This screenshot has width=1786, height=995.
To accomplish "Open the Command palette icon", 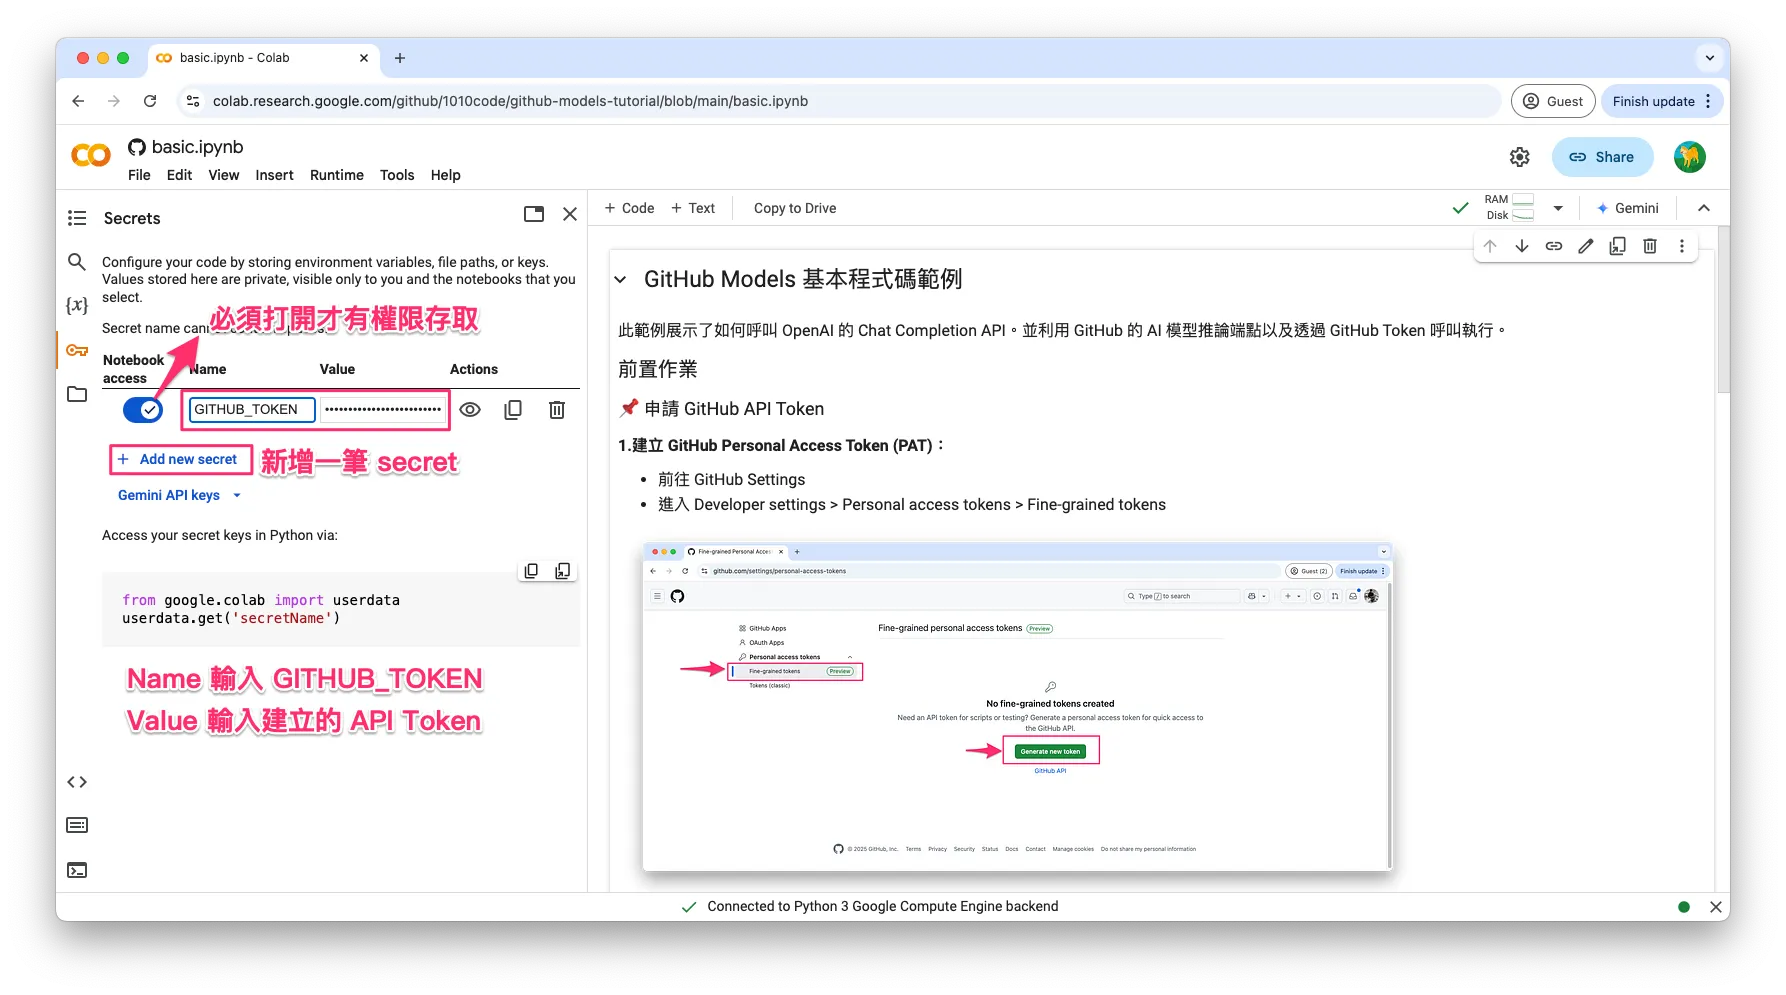I will pos(77,825).
